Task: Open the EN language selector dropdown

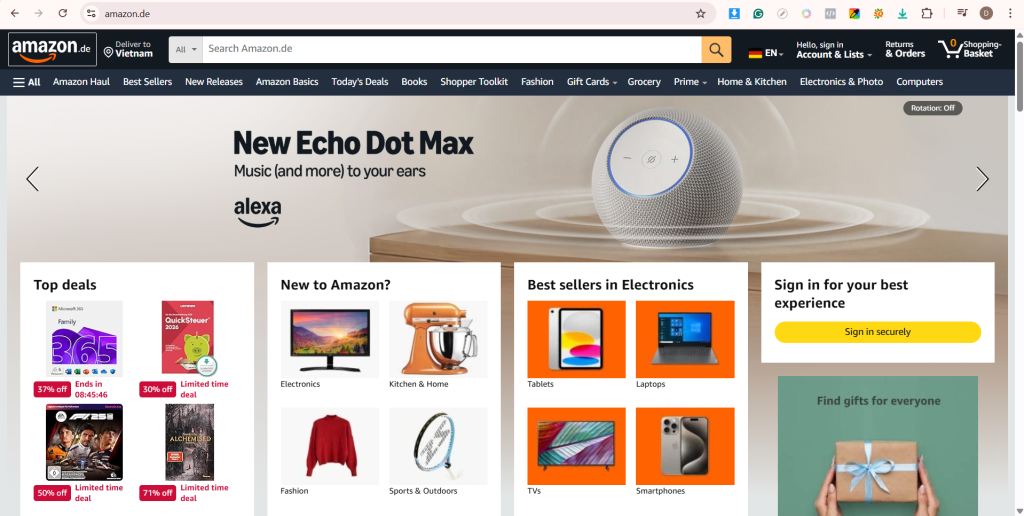Action: 766,53
